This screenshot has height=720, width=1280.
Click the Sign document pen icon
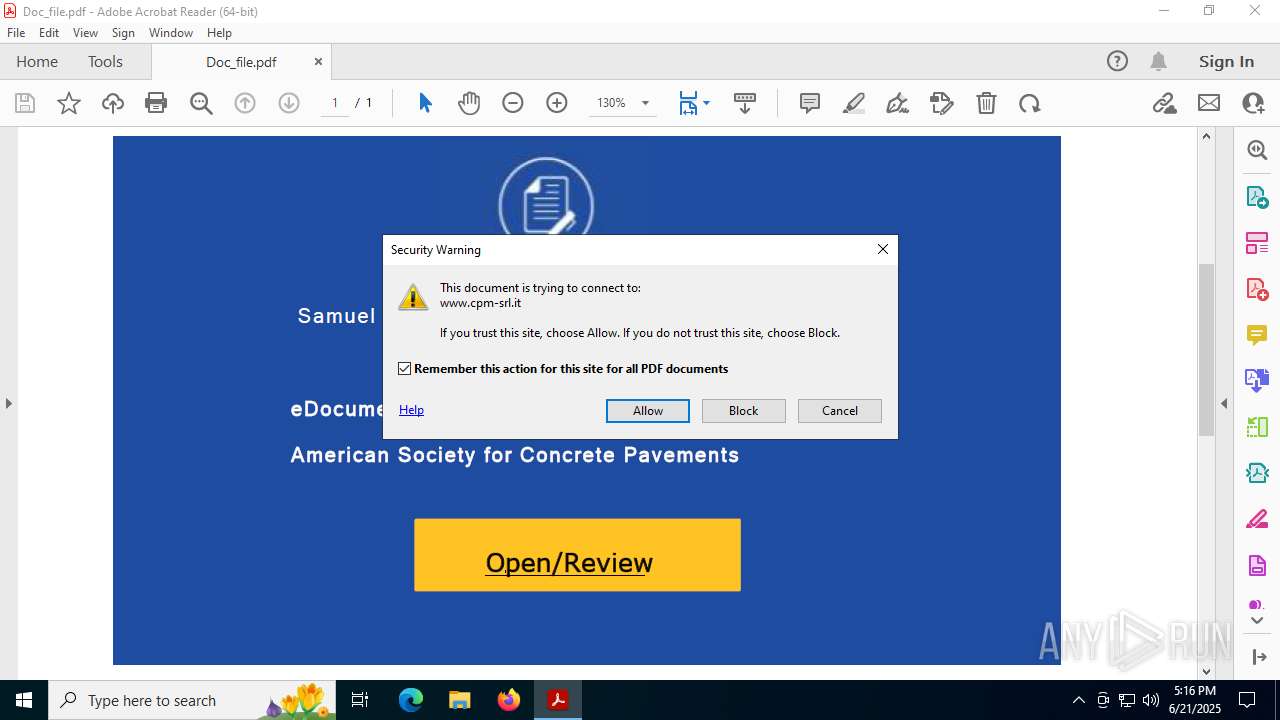898,103
